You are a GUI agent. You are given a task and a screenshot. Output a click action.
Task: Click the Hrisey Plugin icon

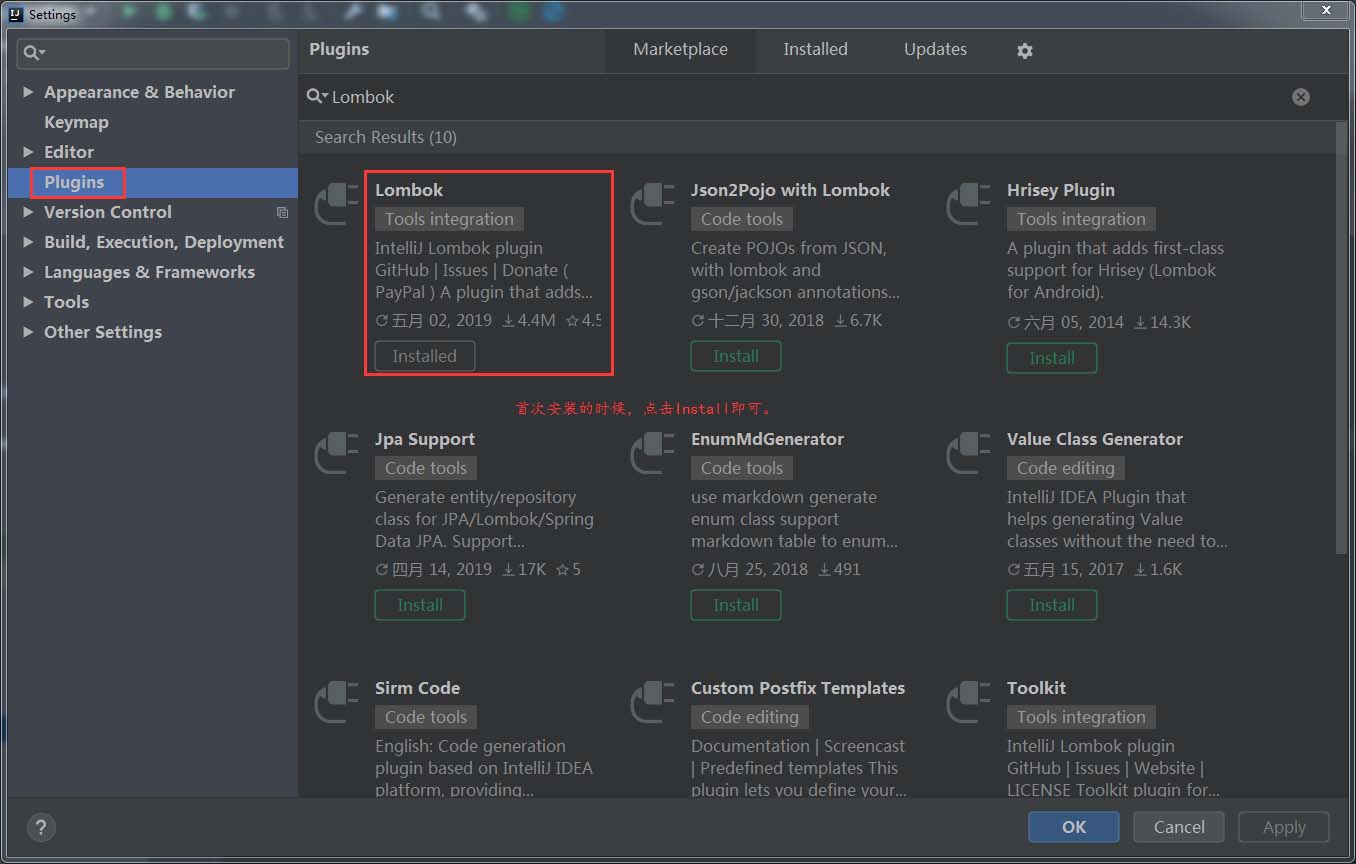coord(969,203)
